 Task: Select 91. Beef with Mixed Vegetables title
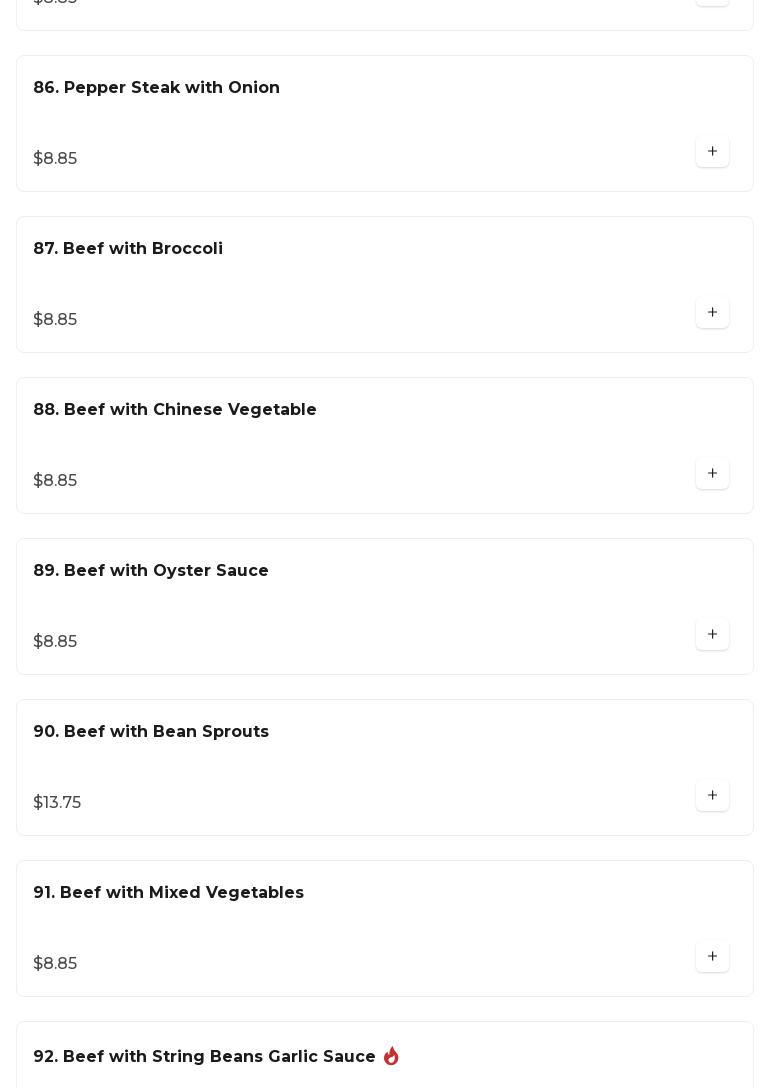[169, 893]
